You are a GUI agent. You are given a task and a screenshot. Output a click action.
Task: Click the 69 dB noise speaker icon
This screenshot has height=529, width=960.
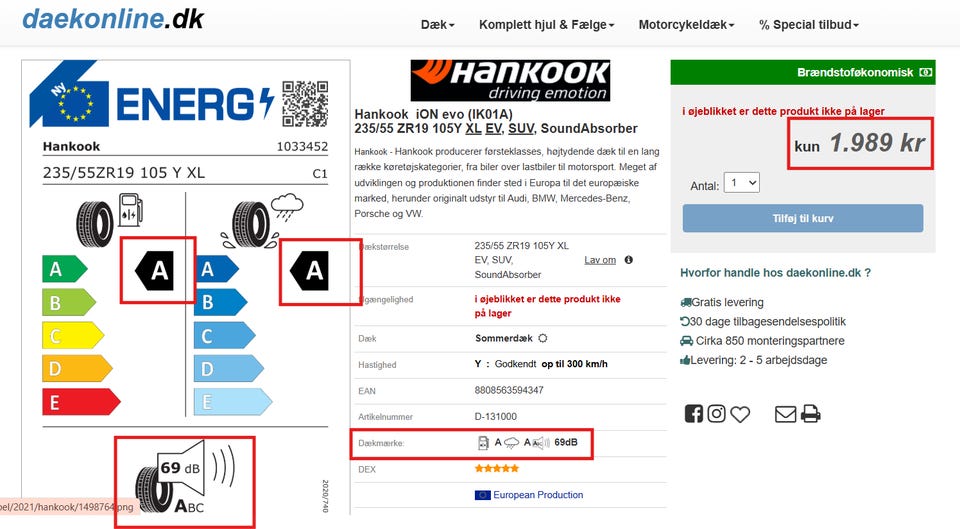click(x=186, y=476)
